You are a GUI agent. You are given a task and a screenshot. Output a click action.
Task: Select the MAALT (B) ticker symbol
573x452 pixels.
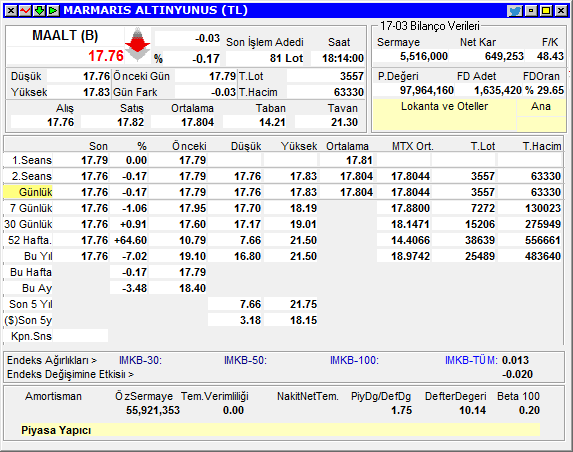[x=65, y=36]
